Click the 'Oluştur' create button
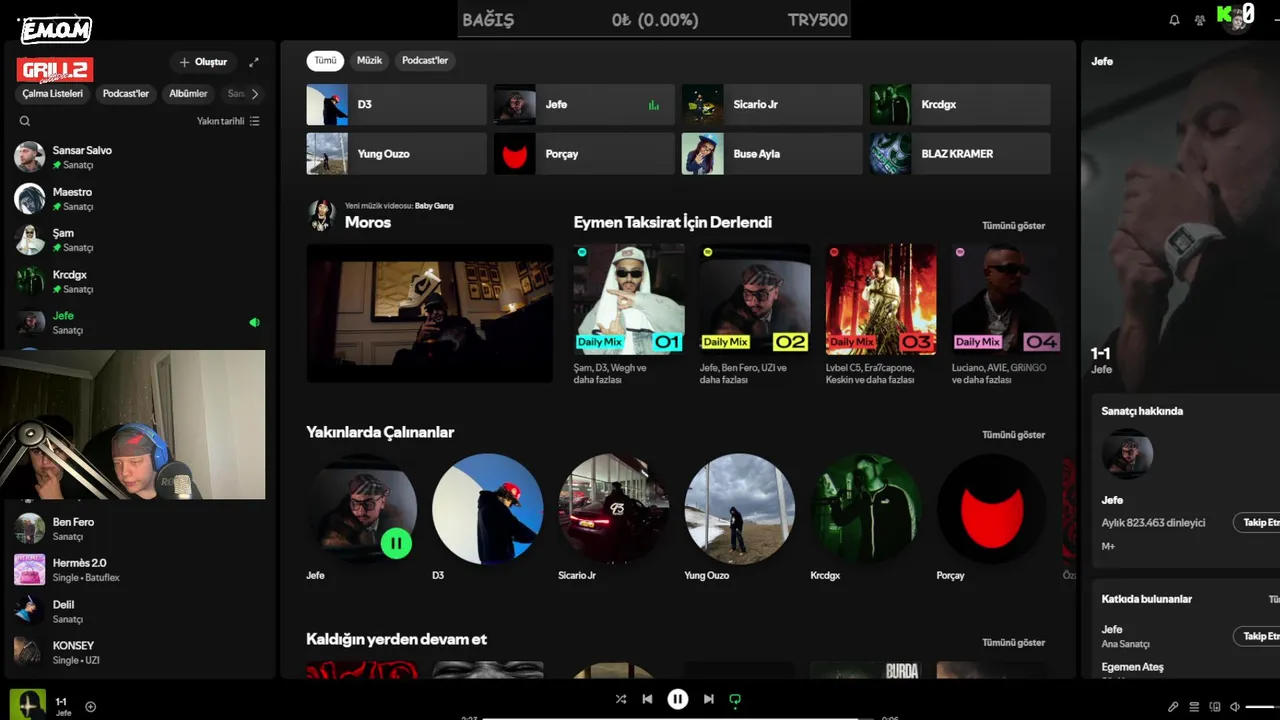1280x720 pixels. pyautogui.click(x=203, y=62)
